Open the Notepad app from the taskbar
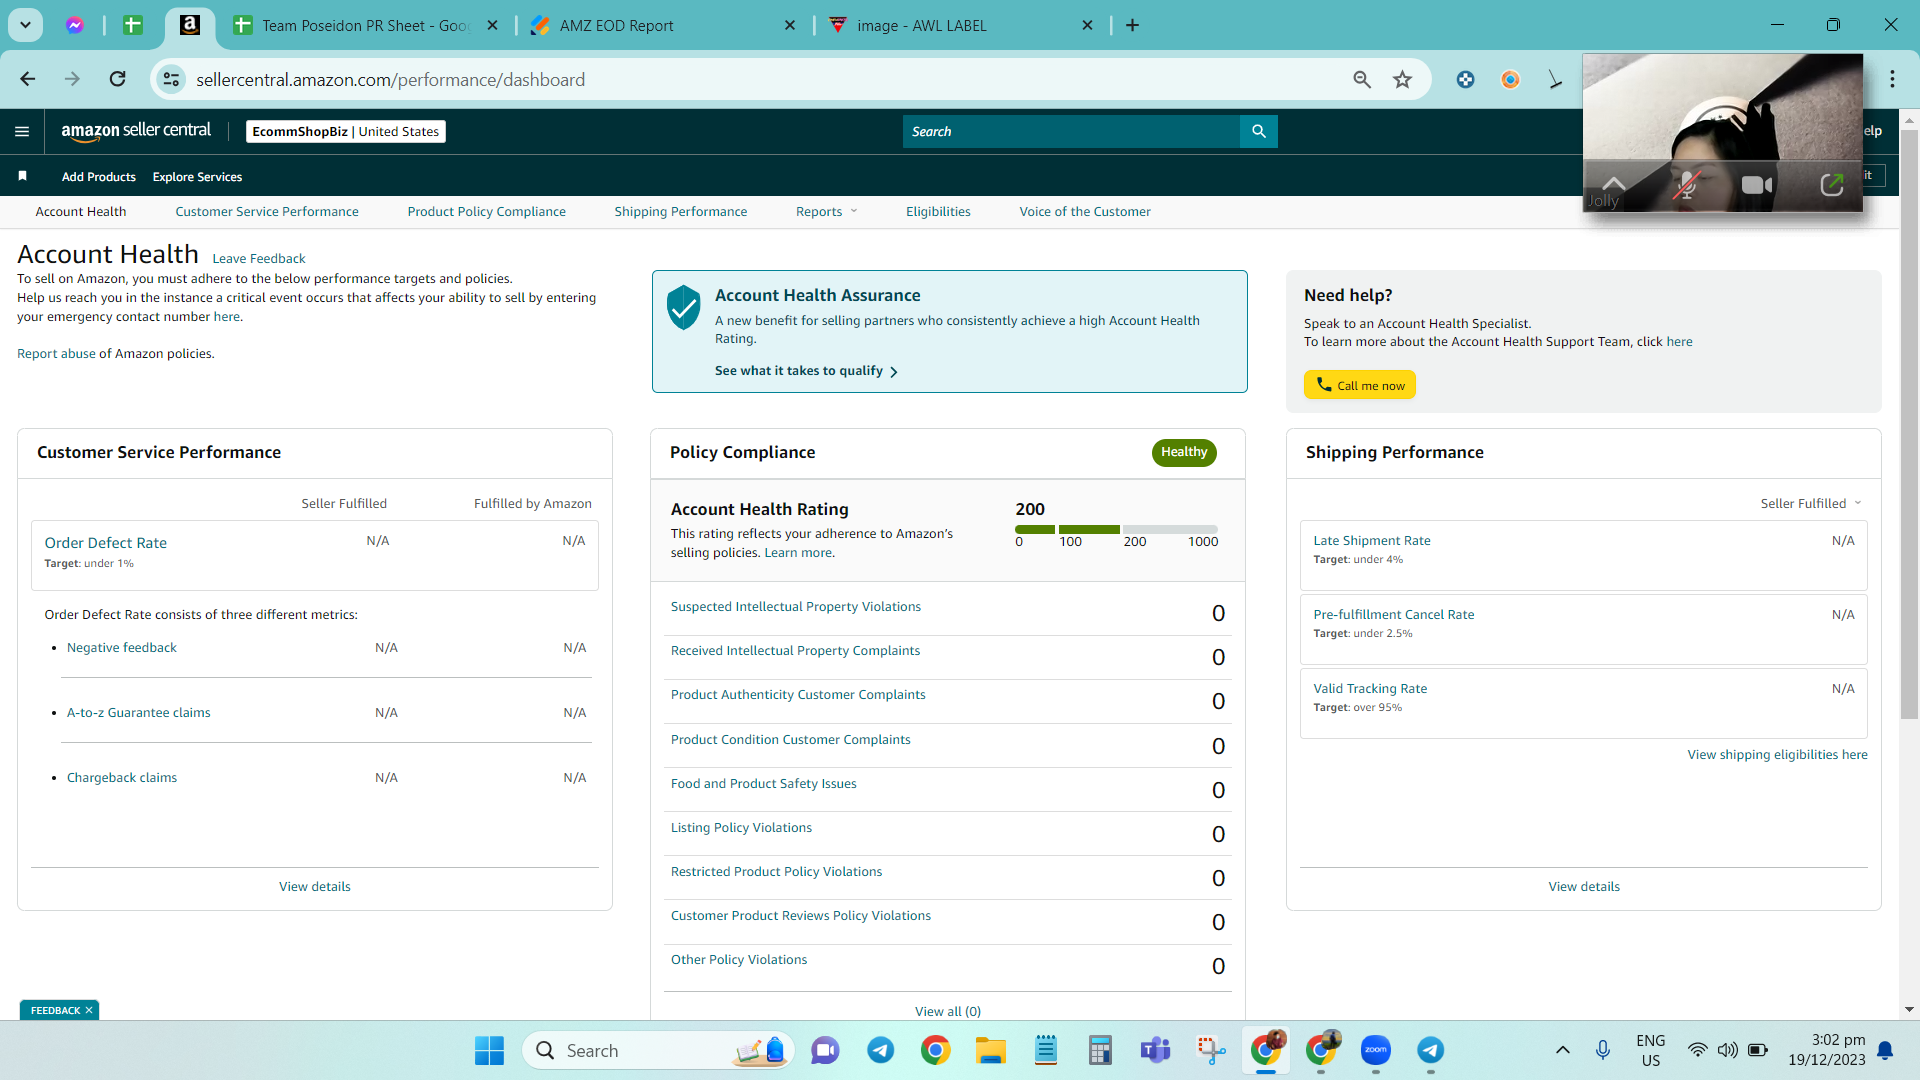 (x=1046, y=1050)
